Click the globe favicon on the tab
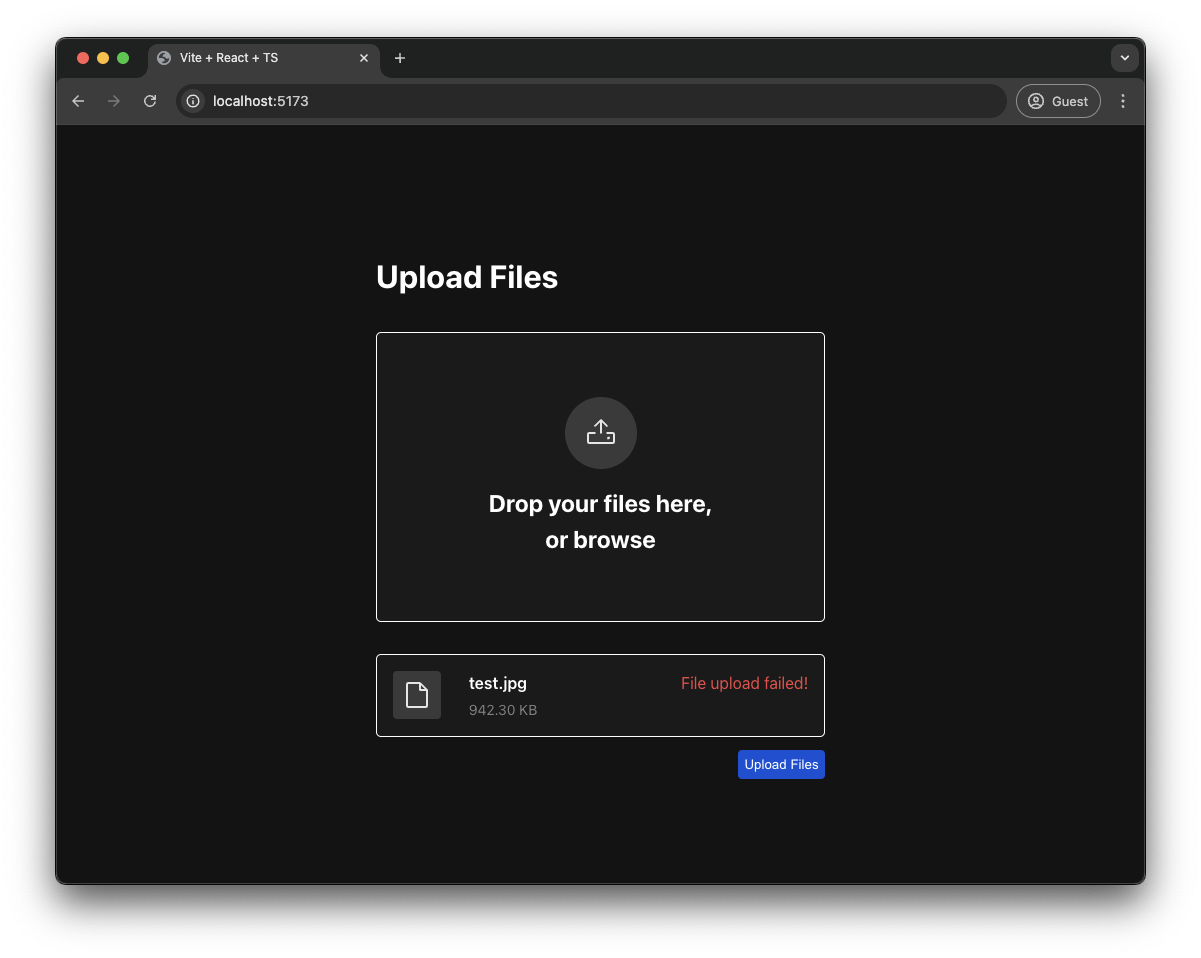This screenshot has width=1201, height=958. [x=164, y=58]
